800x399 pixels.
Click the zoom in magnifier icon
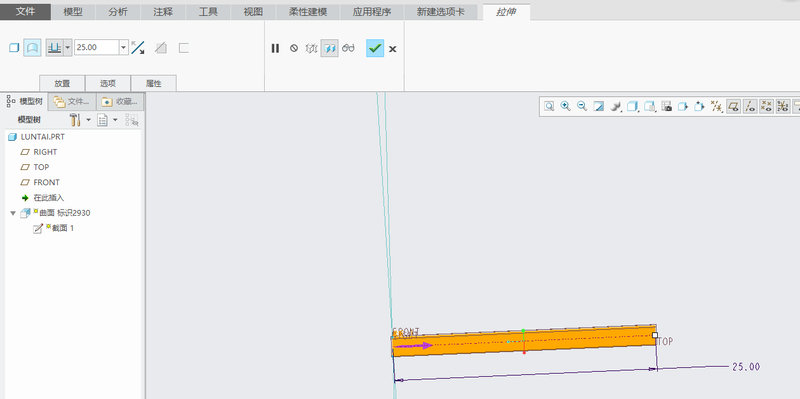[565, 106]
